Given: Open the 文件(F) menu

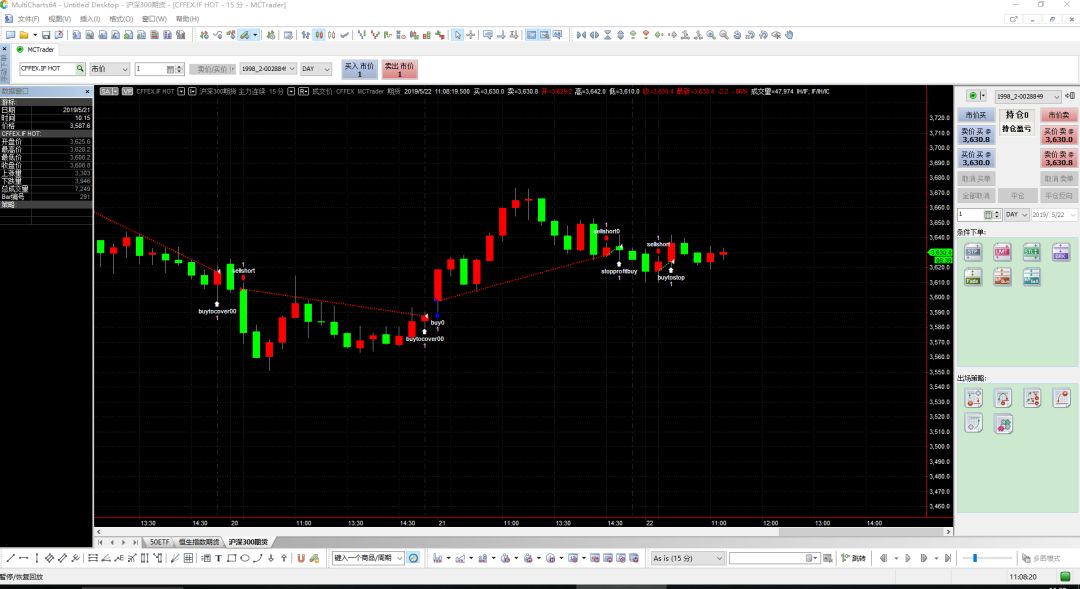Looking at the screenshot, I should click(x=28, y=19).
